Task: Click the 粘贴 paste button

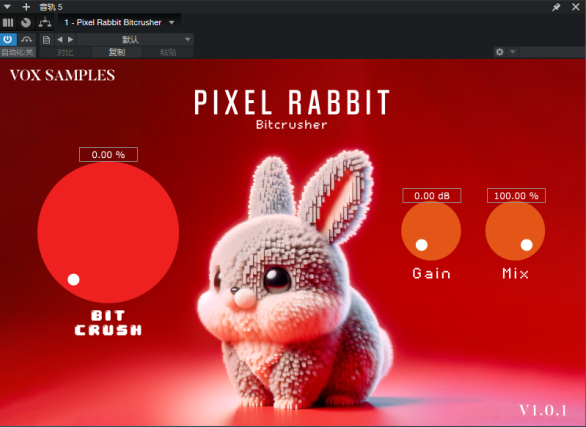Action: click(x=168, y=52)
